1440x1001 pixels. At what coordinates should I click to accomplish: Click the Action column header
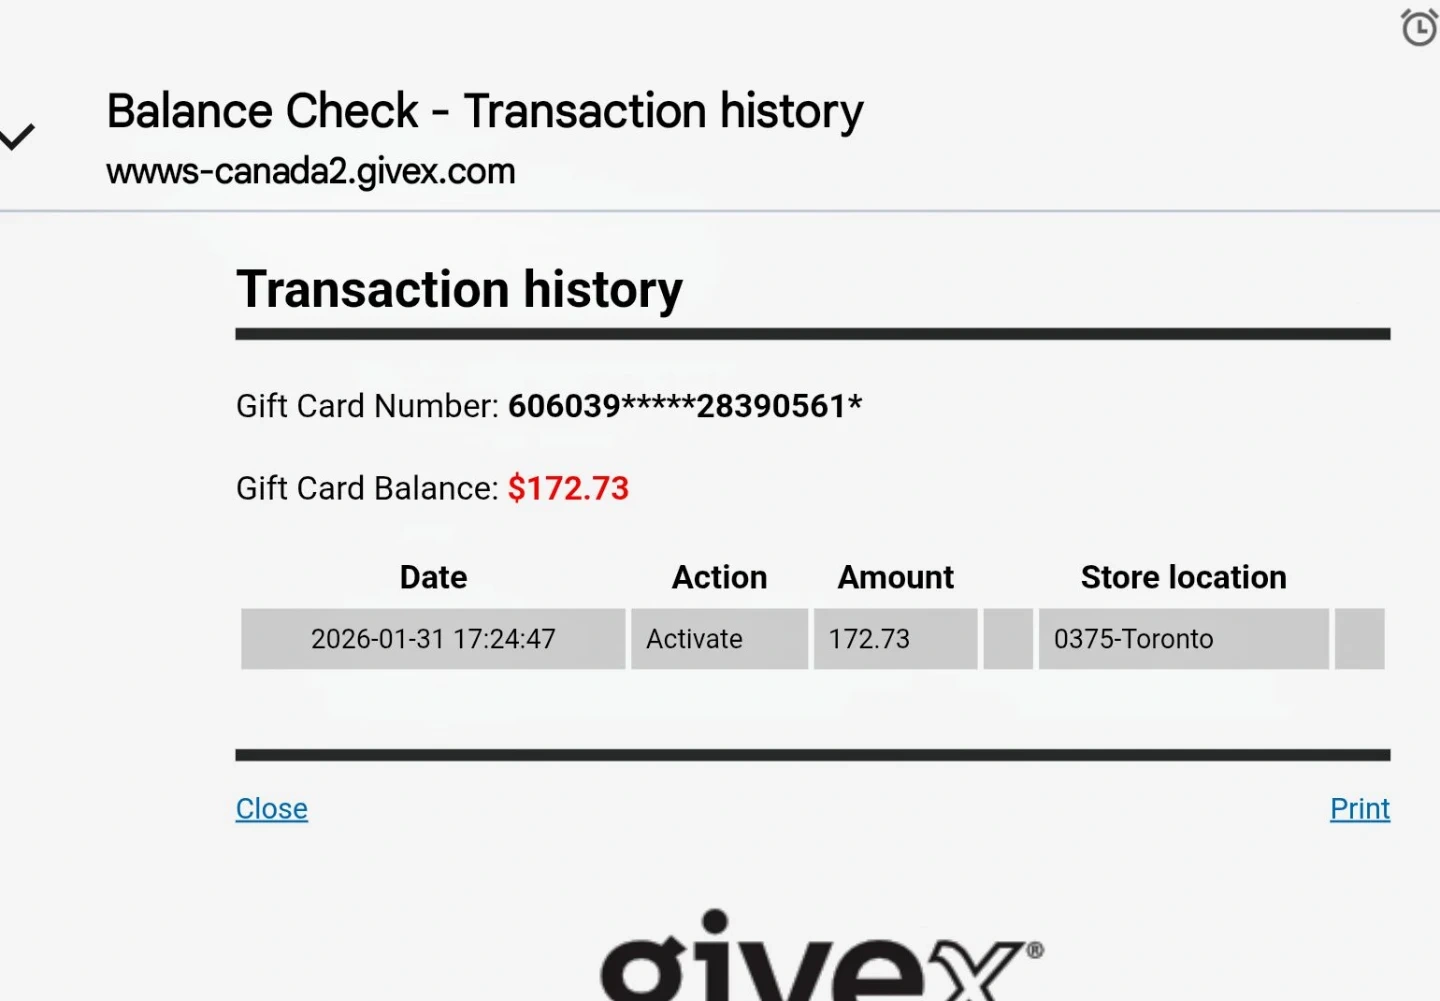[719, 577]
